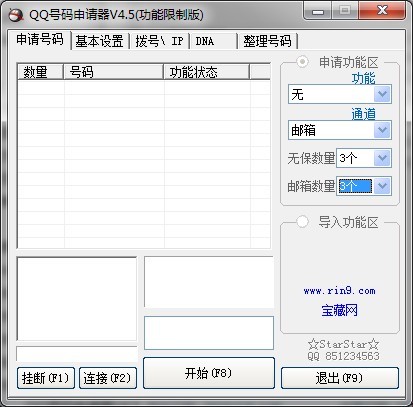Select the 导入功能区 radio button
Viewport: 413px width, 407px height.
[302, 221]
